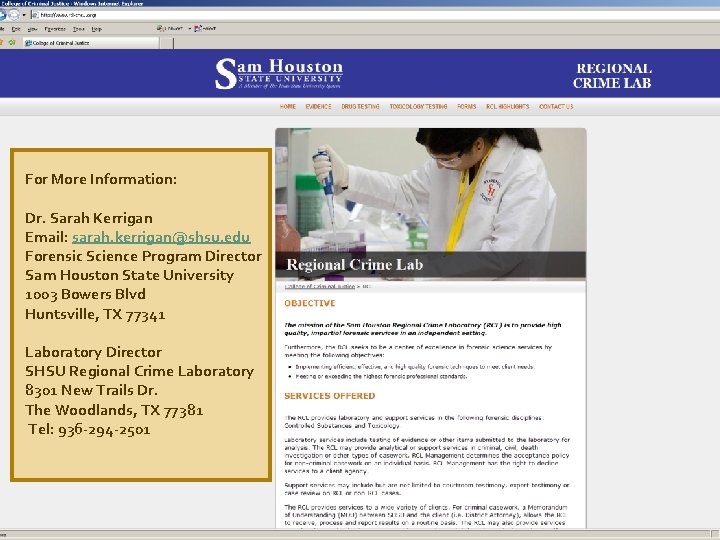Screen dimensions: 720x540
Task: Open the FORMS navigation link
Action: pos(467,107)
